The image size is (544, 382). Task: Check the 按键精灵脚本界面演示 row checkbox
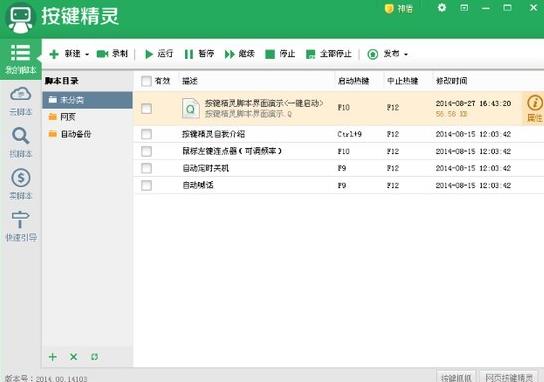point(146,109)
